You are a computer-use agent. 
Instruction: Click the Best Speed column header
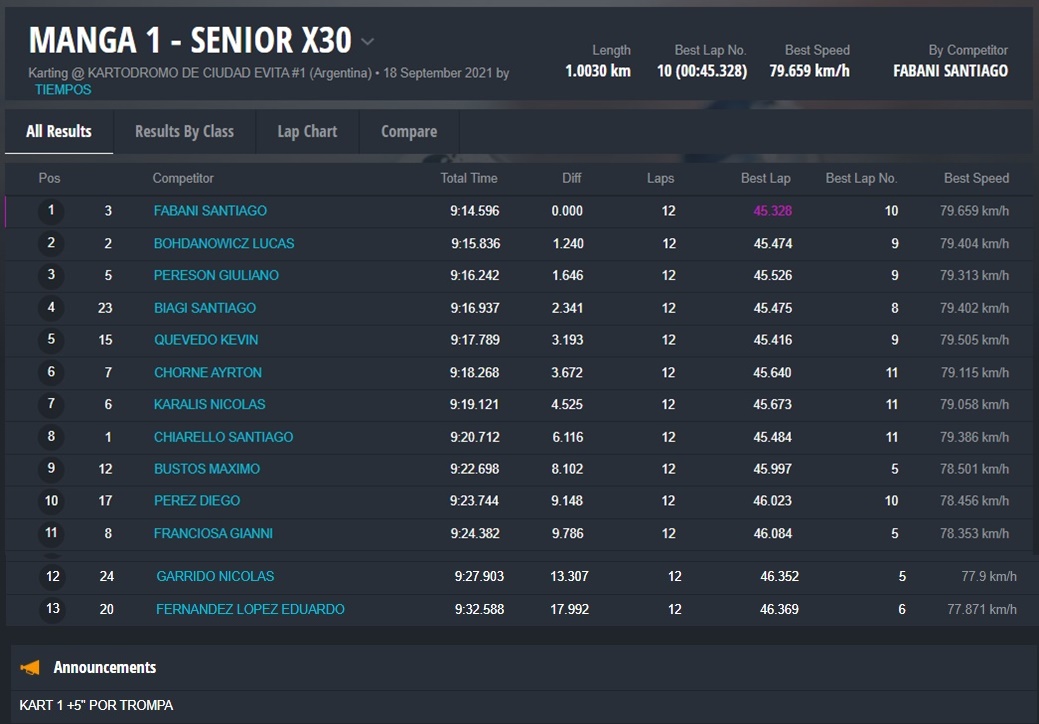[976, 178]
